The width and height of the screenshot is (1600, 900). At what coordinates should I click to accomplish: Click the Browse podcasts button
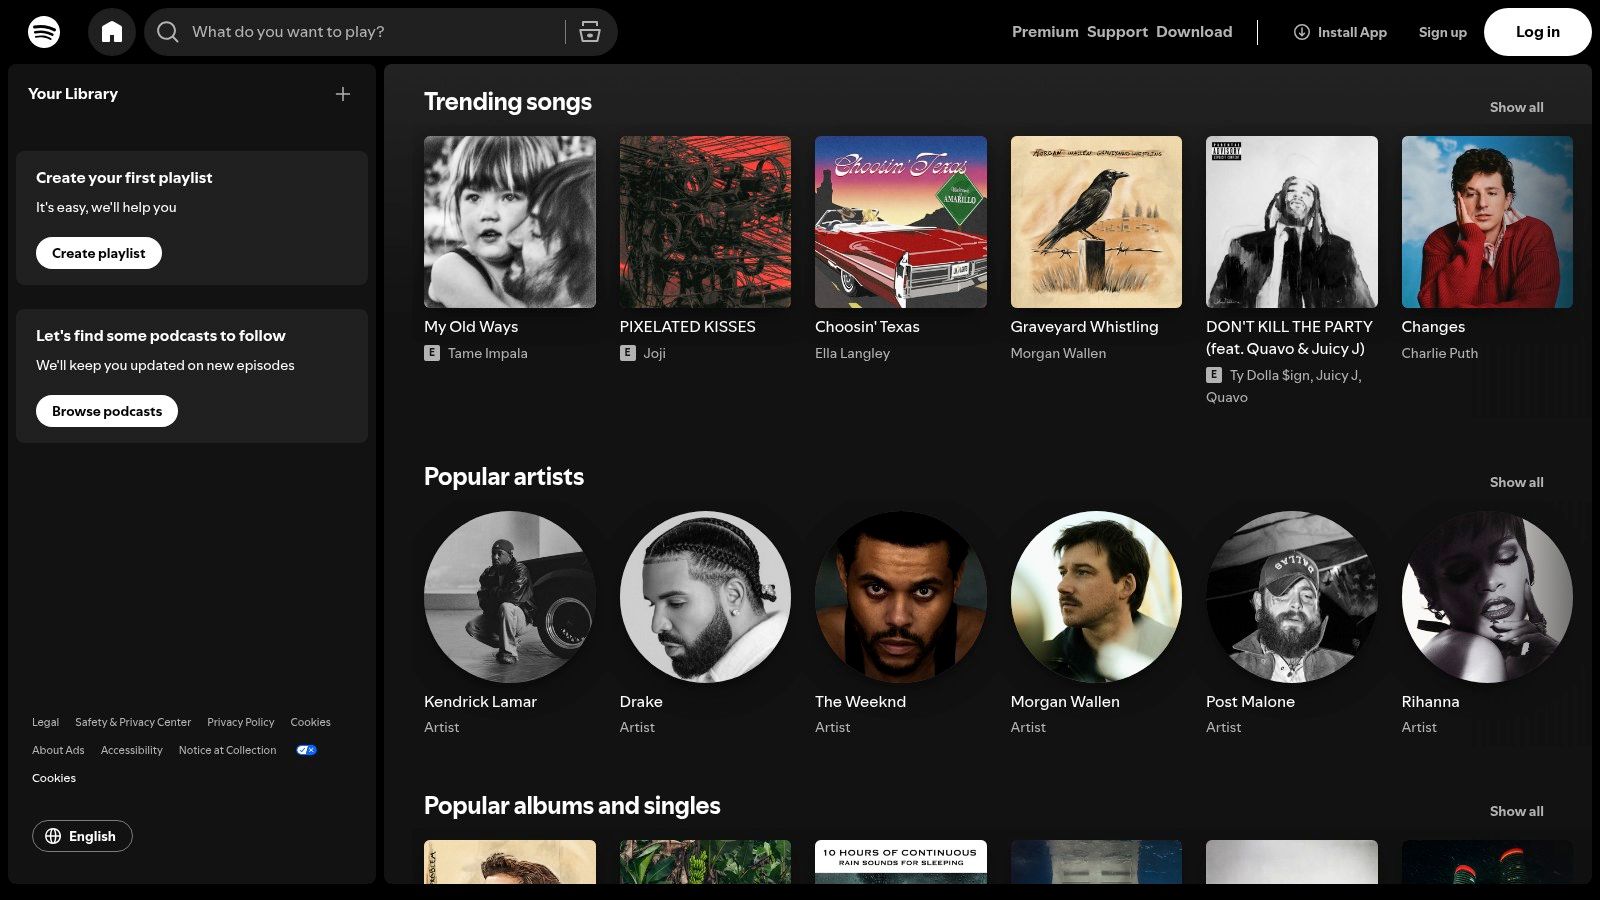(x=107, y=411)
